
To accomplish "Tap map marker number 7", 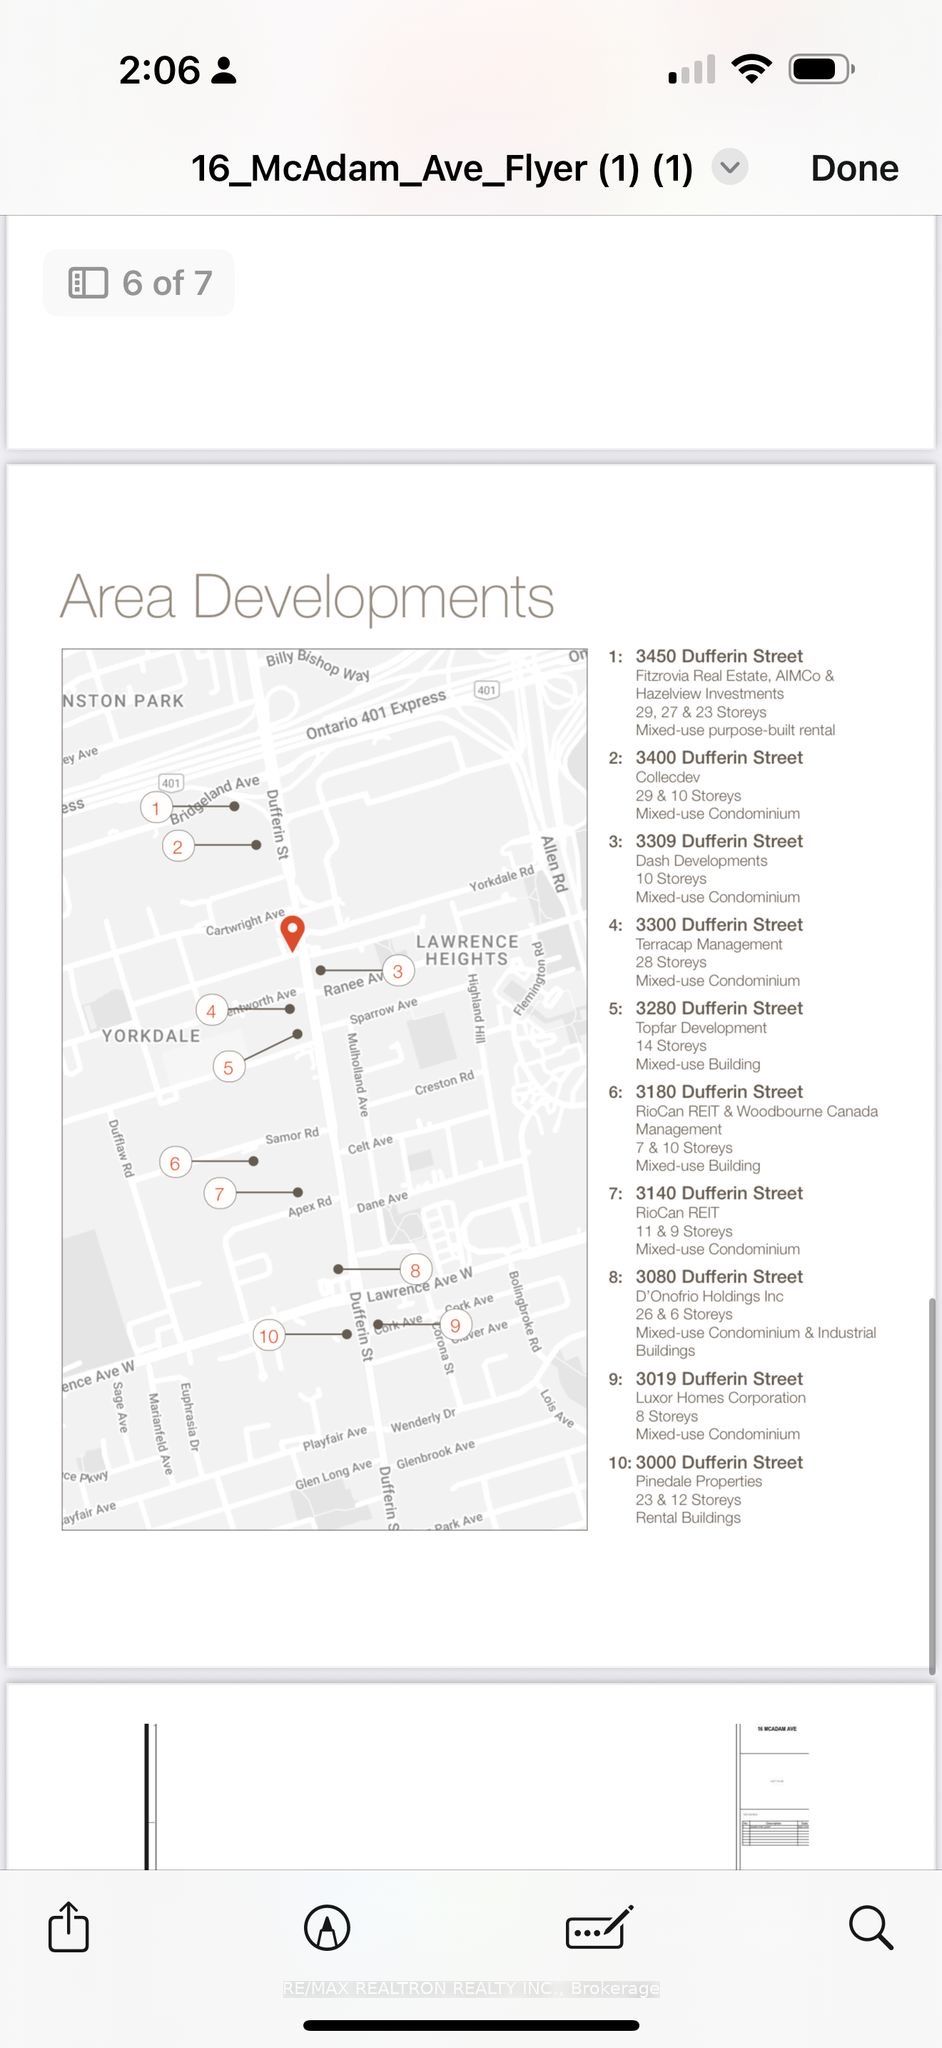I will tap(220, 1193).
